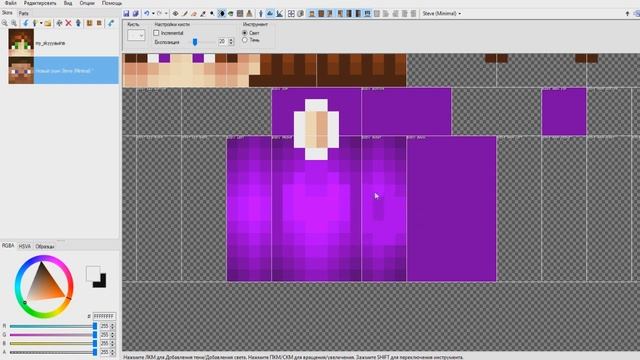Open the Файл menu
640x360 pixels.
(10, 3)
